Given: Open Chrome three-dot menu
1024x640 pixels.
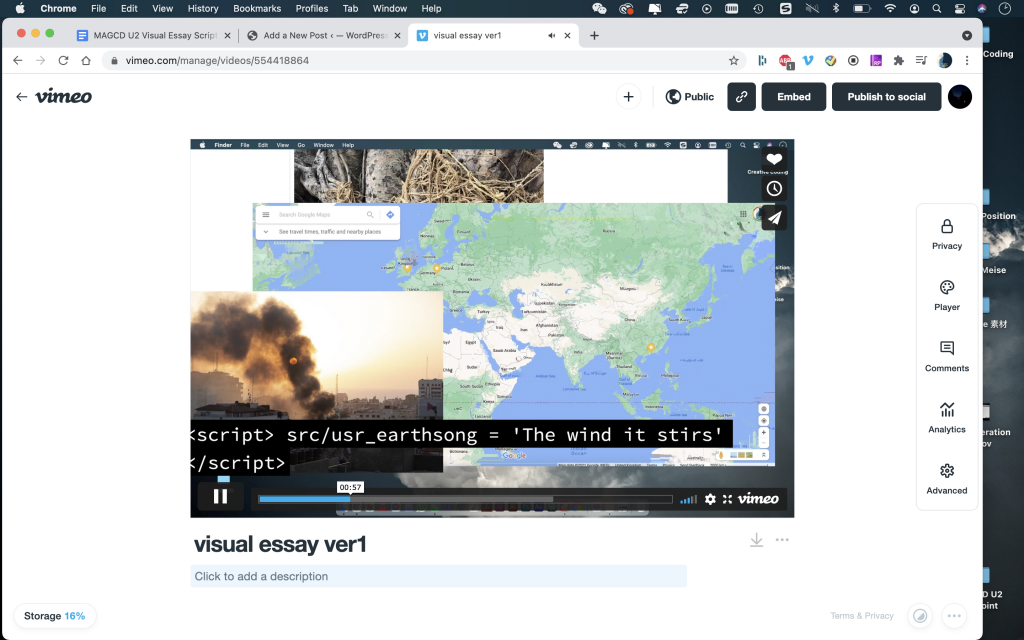Looking at the screenshot, I should pyautogui.click(x=967, y=60).
